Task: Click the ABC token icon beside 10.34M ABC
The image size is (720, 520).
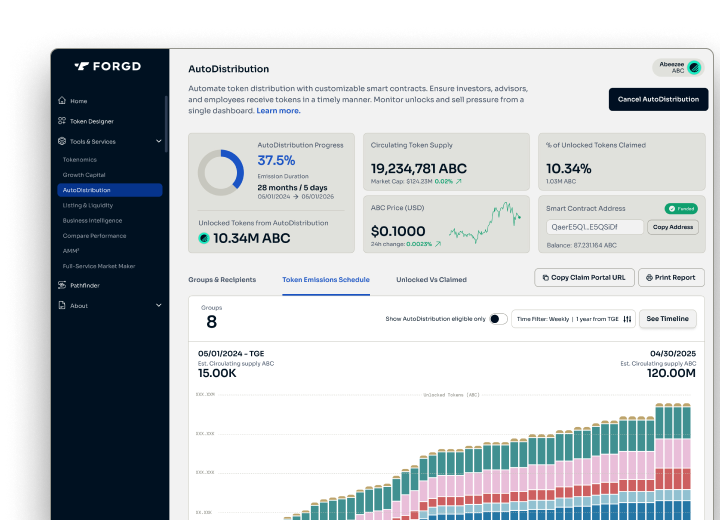Action: pyautogui.click(x=205, y=238)
